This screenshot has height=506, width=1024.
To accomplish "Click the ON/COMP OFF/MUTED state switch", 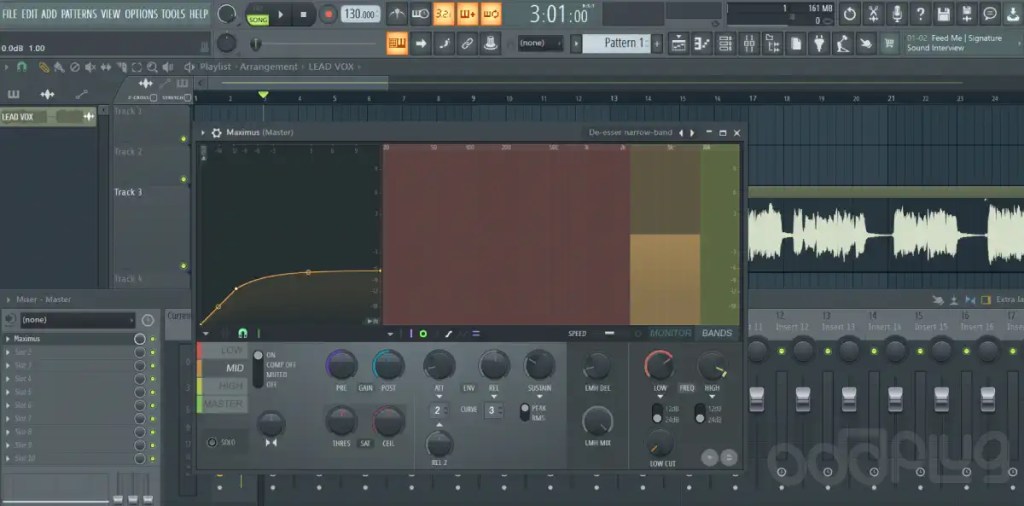I will 259,370.
